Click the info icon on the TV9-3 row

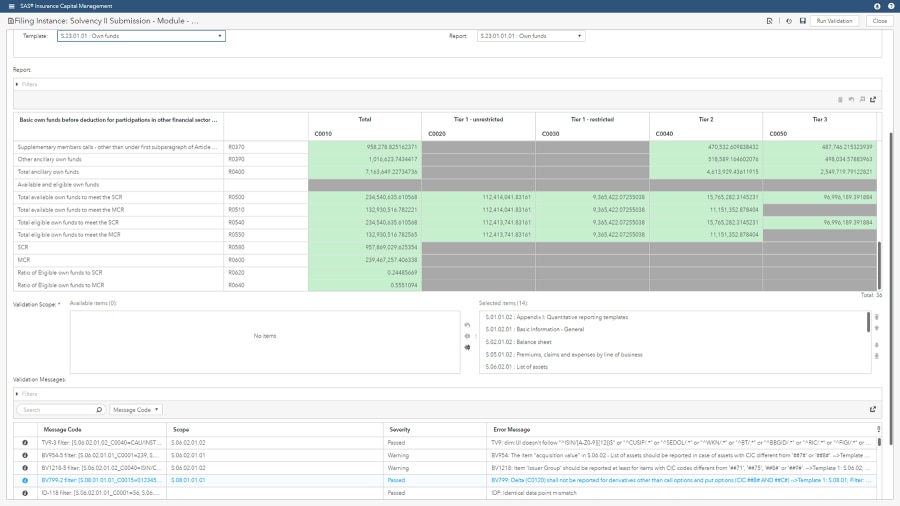click(x=25, y=443)
